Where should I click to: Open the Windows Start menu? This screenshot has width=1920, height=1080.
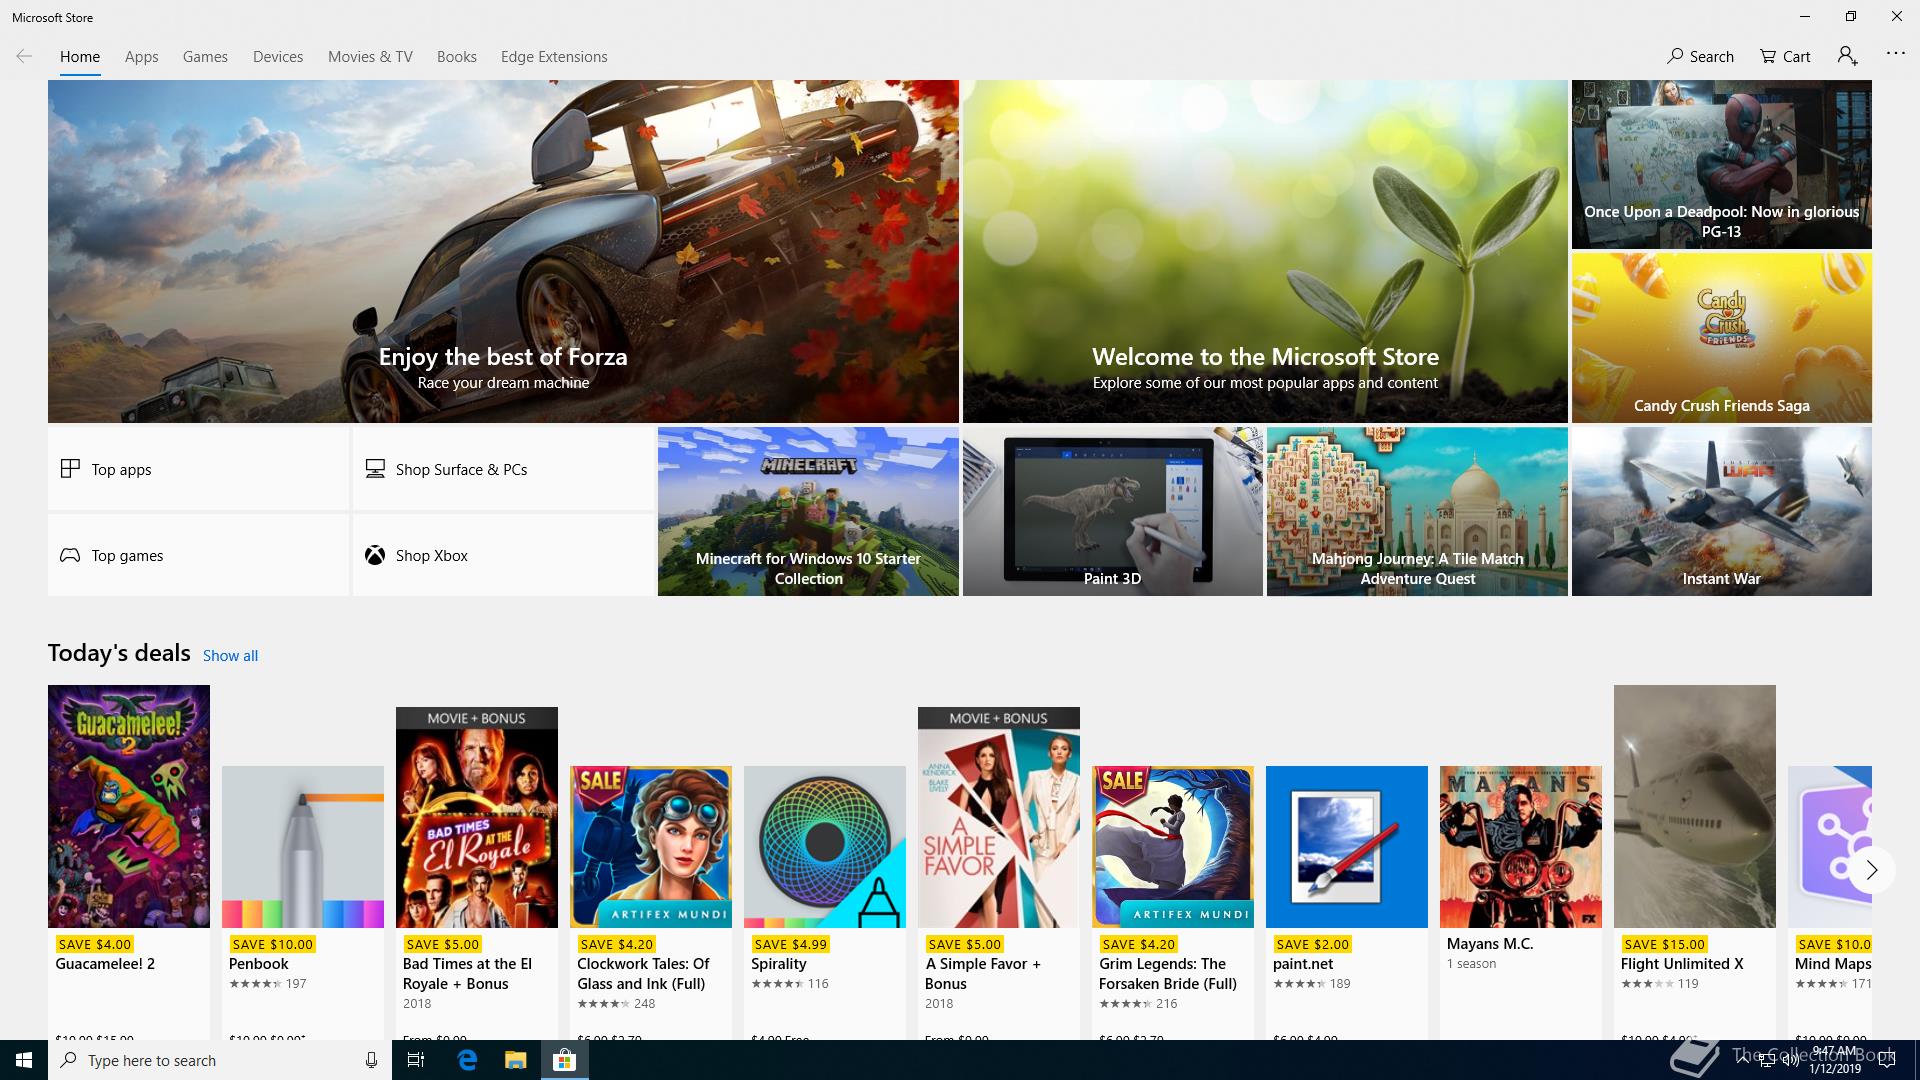(x=24, y=1060)
